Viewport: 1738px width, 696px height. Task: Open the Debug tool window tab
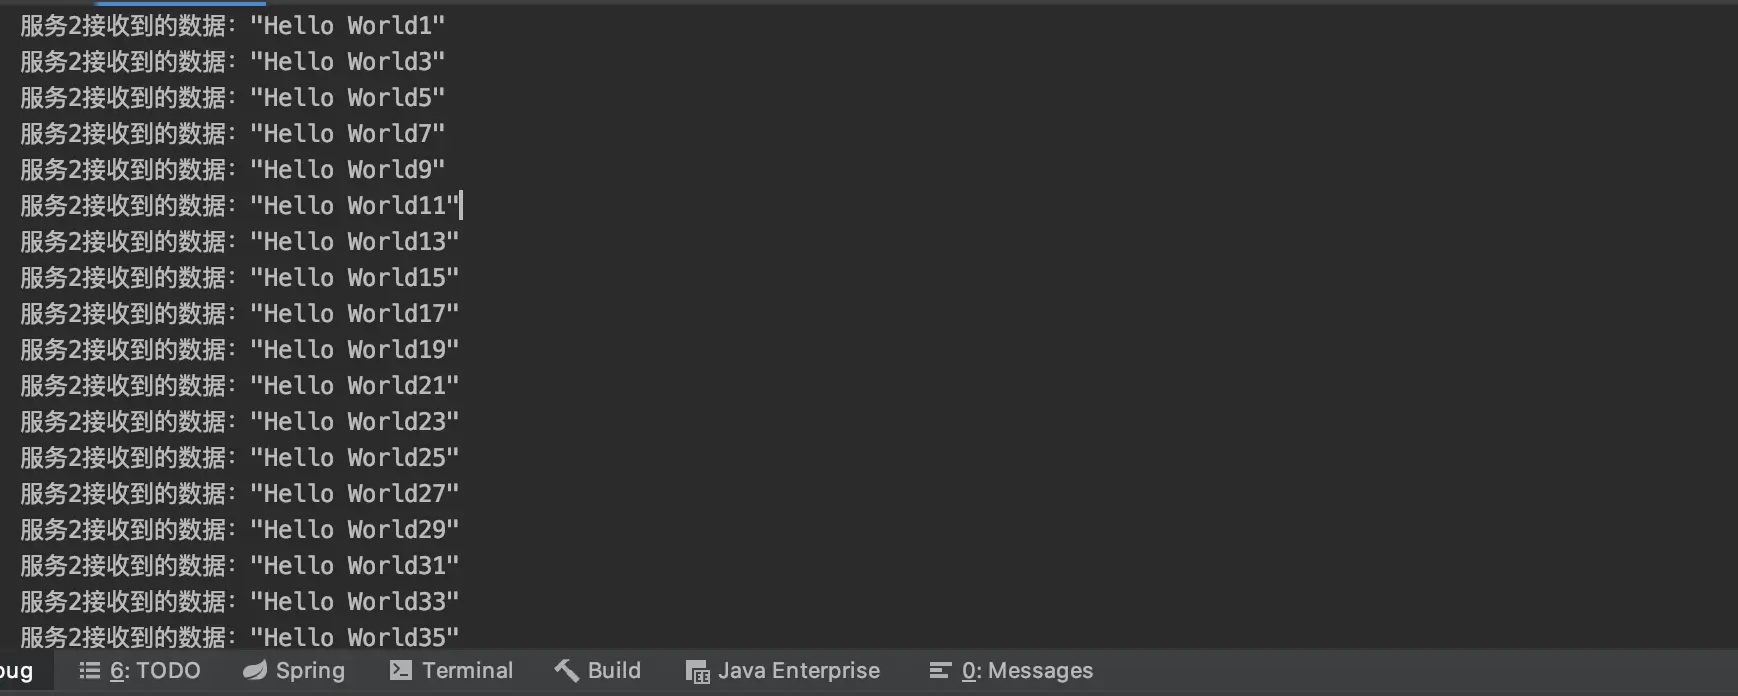(16, 671)
